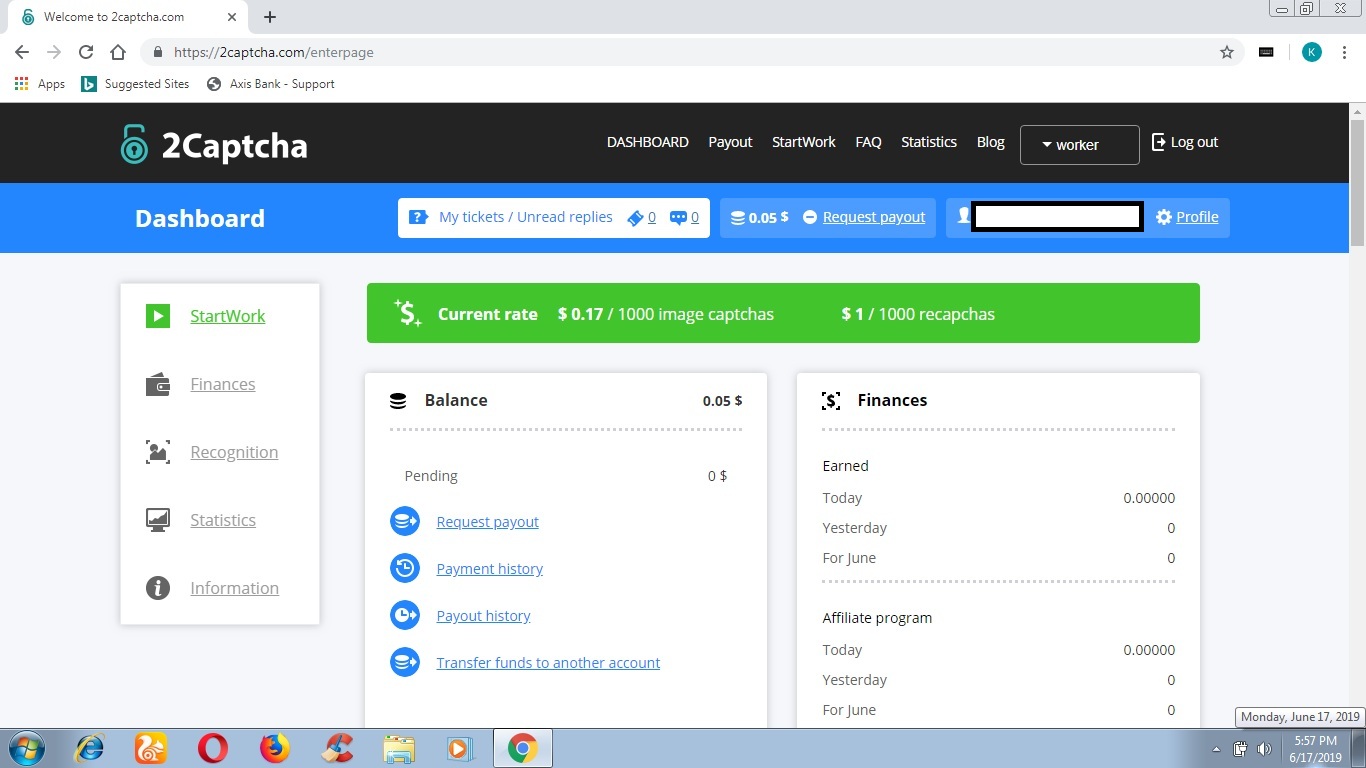Click the Finances wallet icon in sidebar

tap(158, 384)
